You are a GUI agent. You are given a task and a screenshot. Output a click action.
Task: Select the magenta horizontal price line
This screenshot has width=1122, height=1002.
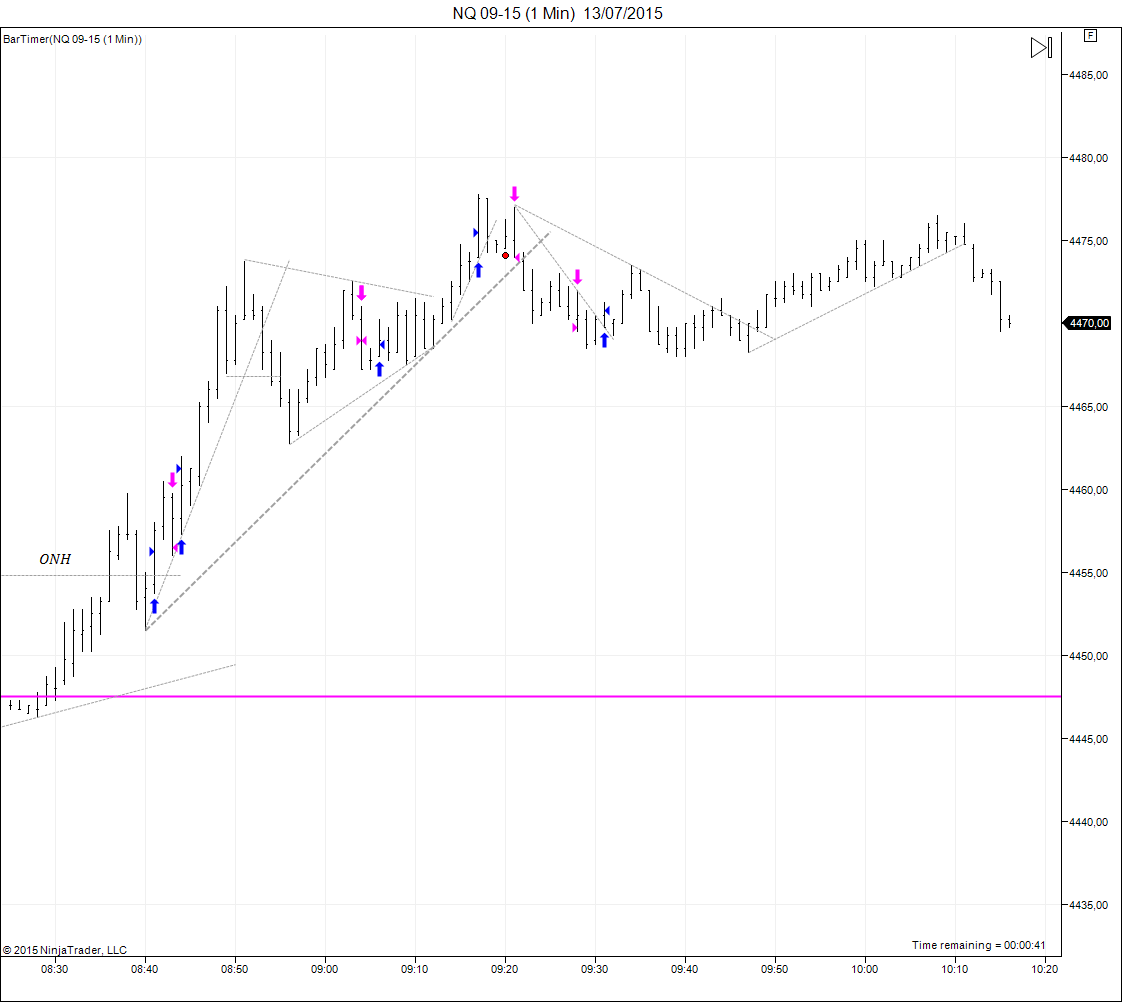pyautogui.click(x=531, y=696)
